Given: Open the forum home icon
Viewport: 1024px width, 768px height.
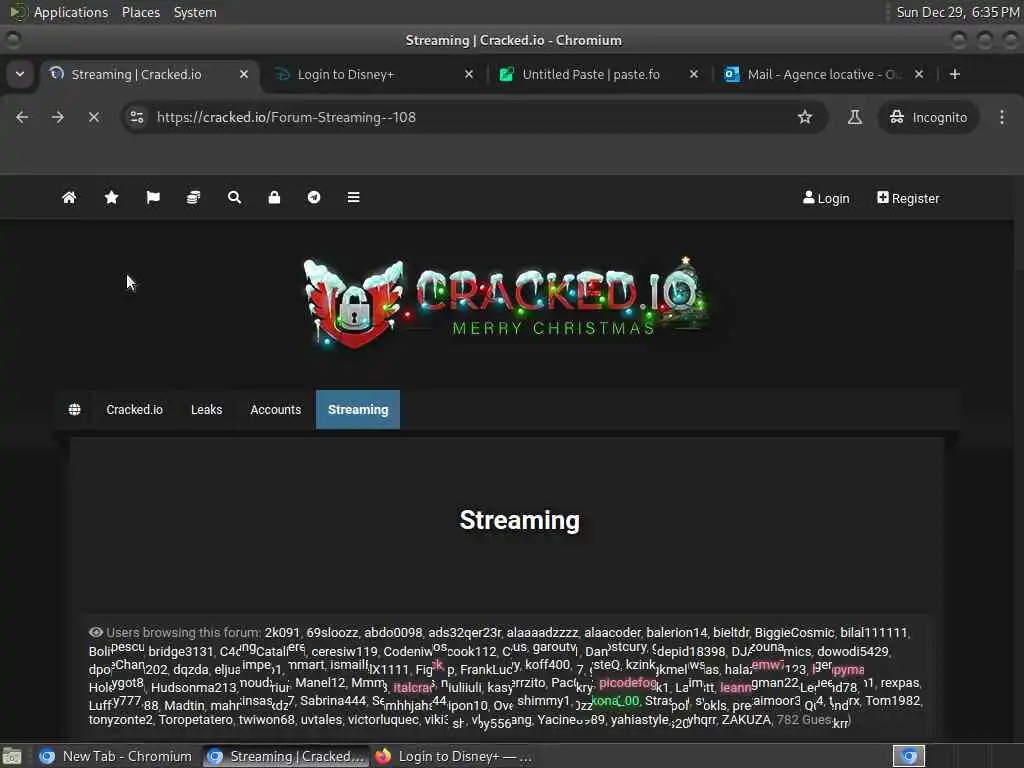Looking at the screenshot, I should pyautogui.click(x=69, y=197).
